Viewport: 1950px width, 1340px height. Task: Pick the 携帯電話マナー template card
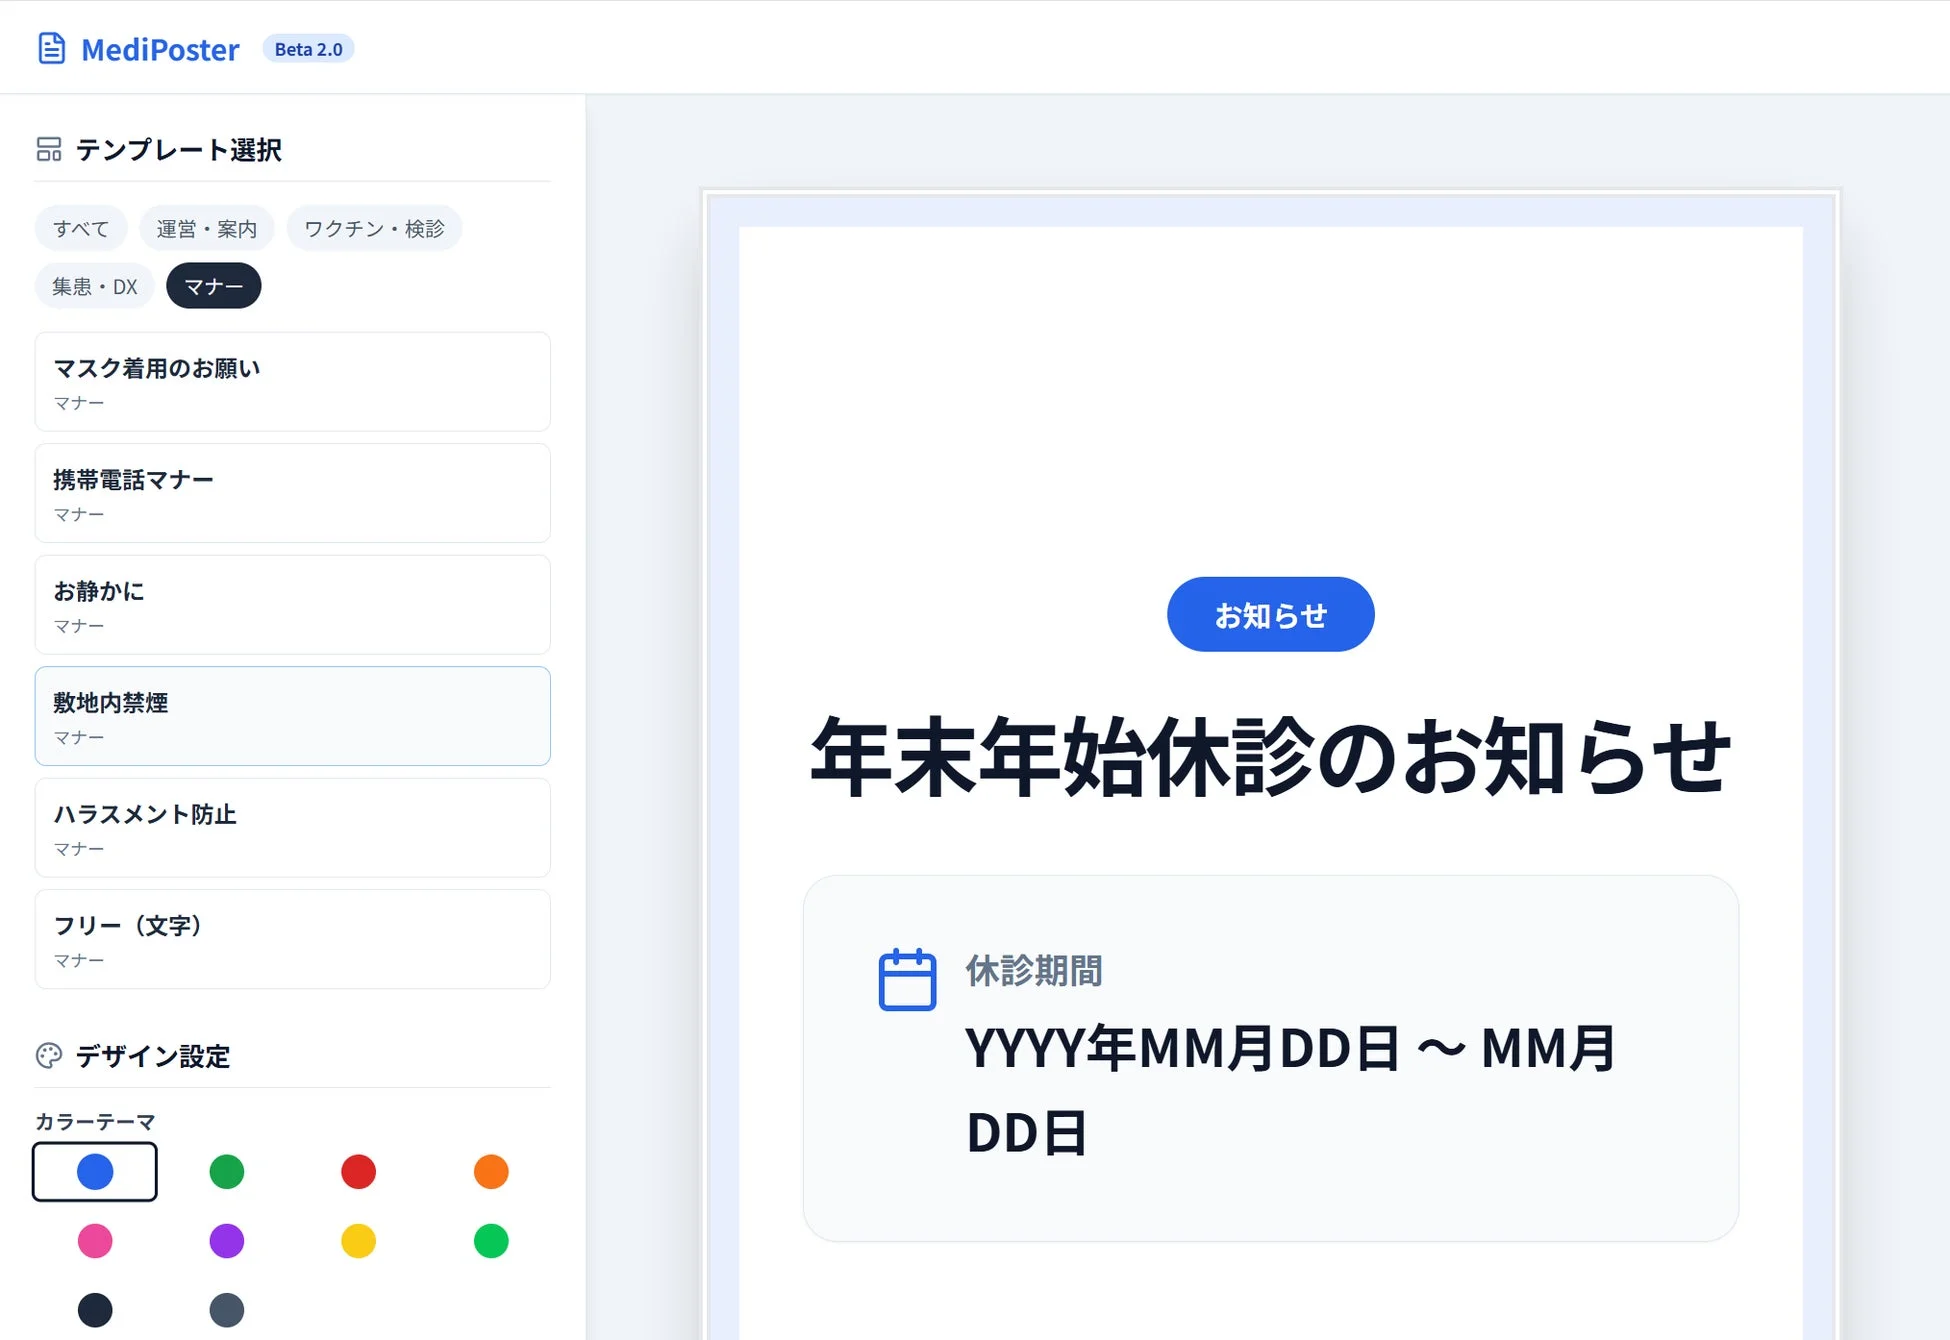click(x=292, y=493)
